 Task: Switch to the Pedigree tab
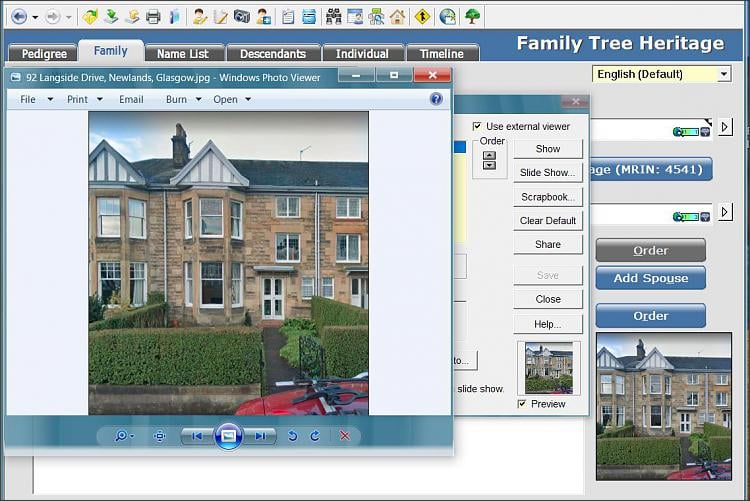(x=44, y=54)
